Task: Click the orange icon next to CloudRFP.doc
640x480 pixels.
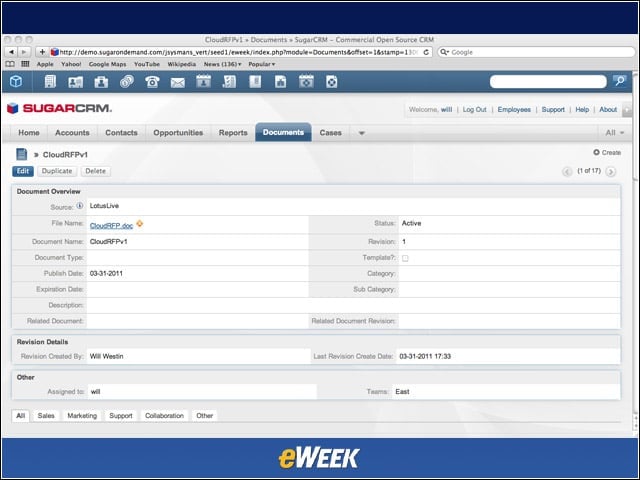Action: tap(140, 224)
